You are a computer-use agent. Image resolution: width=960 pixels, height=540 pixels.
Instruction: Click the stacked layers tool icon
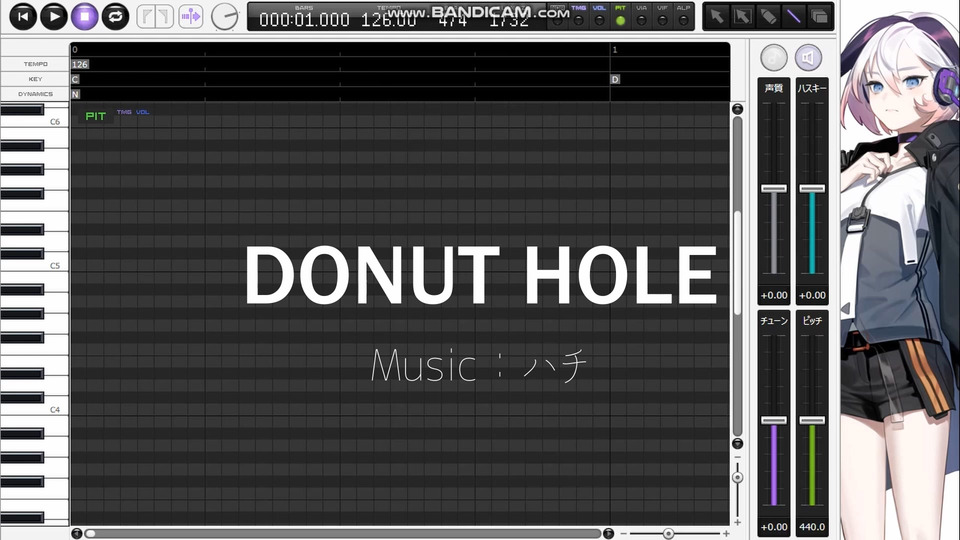point(819,17)
